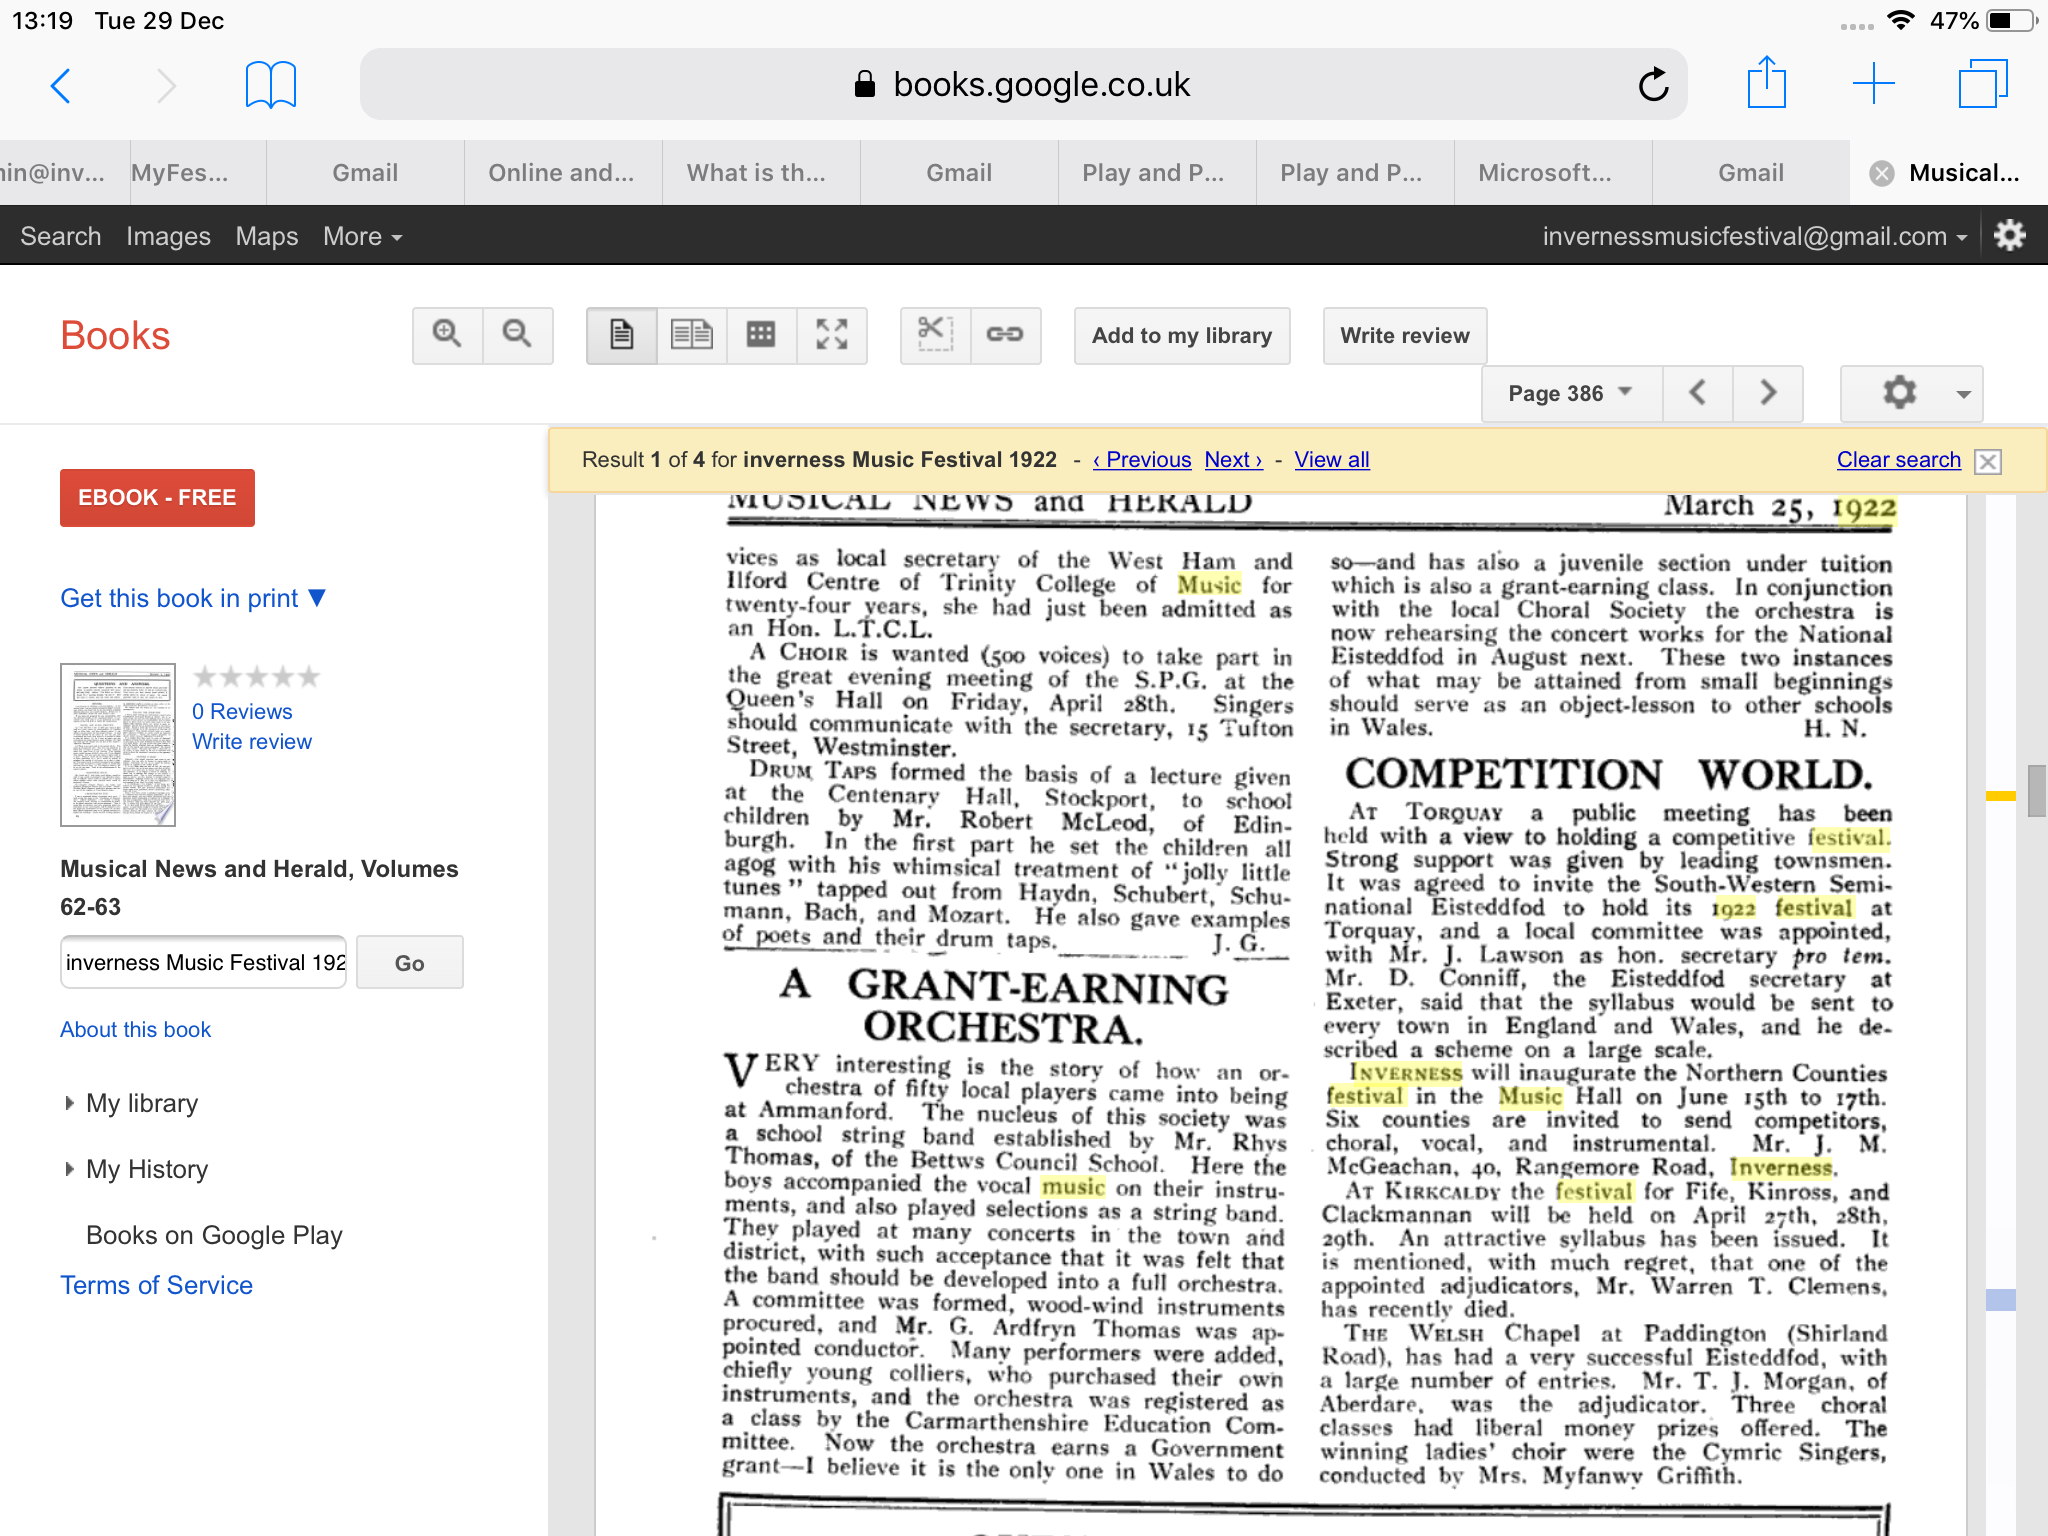Tap the battery indicator in status bar

tap(2010, 20)
